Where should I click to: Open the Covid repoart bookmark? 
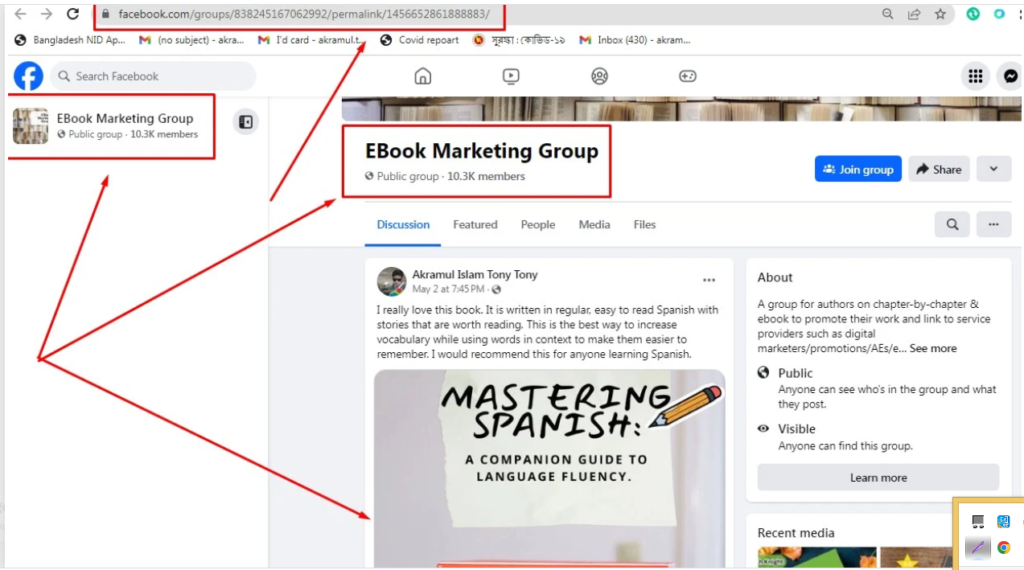pos(419,40)
